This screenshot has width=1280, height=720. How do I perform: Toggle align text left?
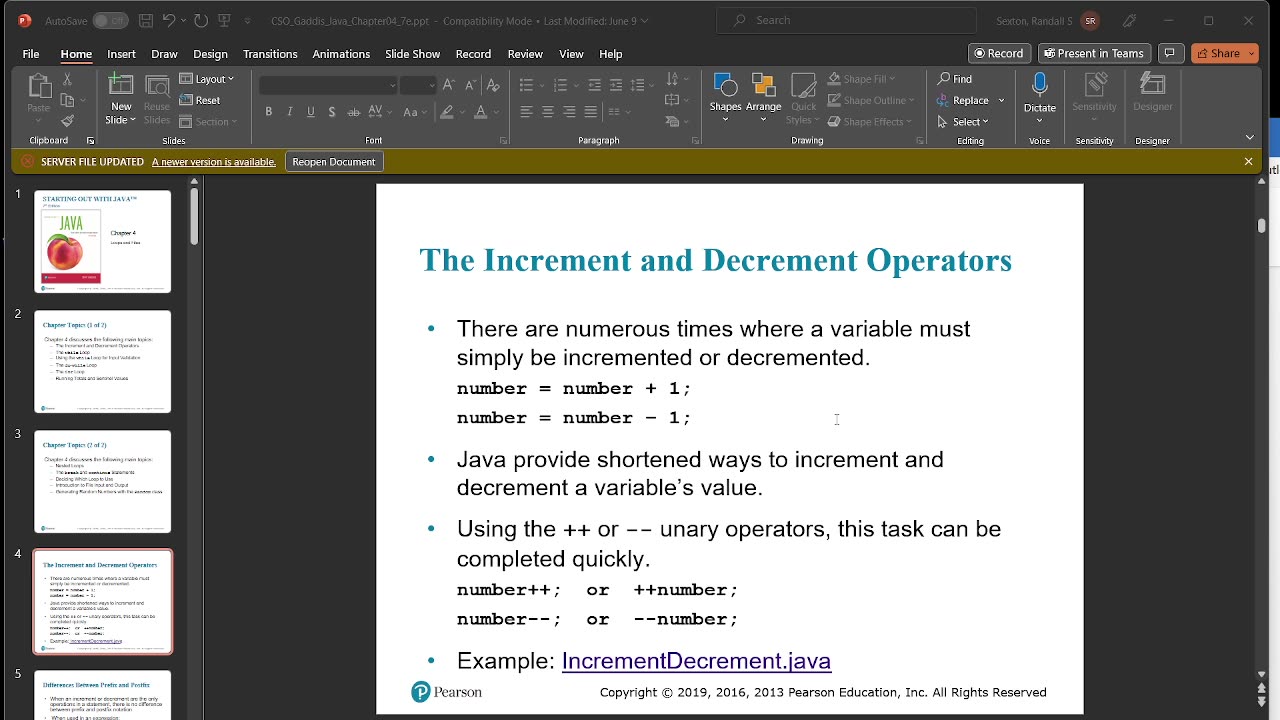pyautogui.click(x=527, y=112)
